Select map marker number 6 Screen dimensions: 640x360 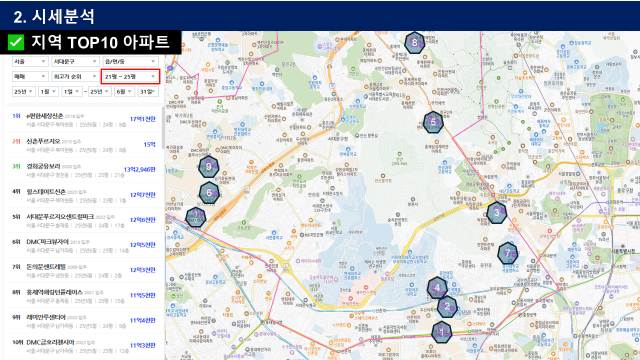click(x=209, y=193)
